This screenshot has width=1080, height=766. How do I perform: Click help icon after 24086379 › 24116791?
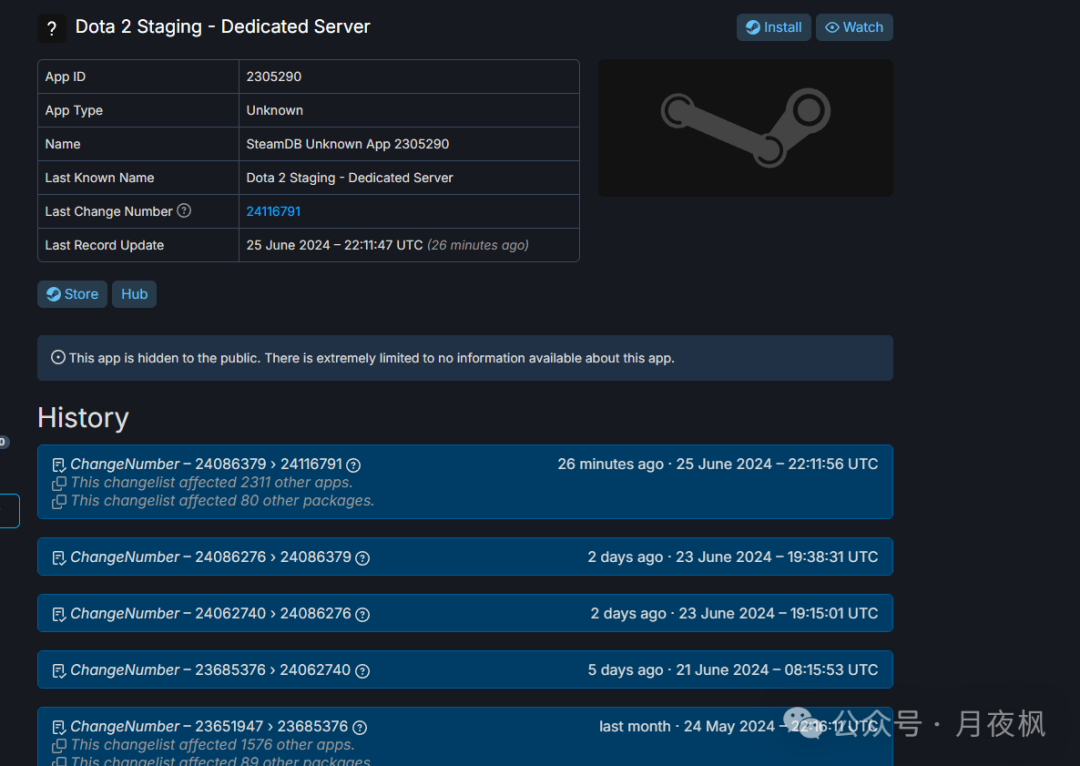pyautogui.click(x=353, y=465)
